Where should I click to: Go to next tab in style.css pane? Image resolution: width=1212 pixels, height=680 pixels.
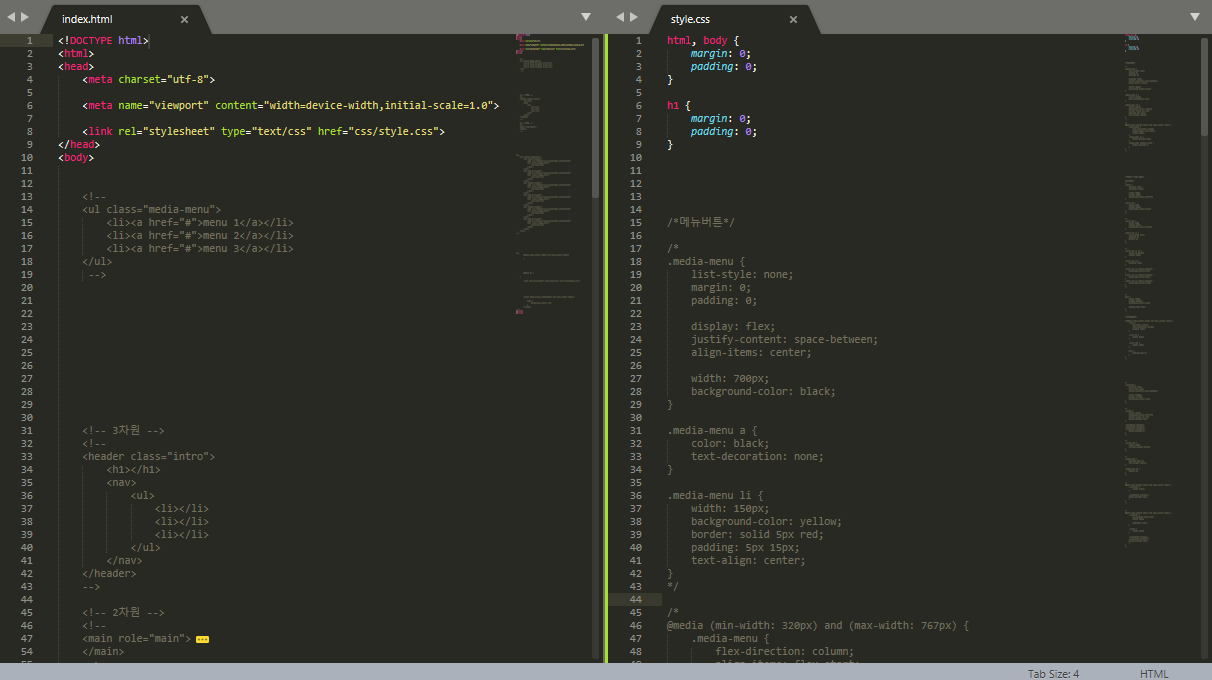(634, 17)
